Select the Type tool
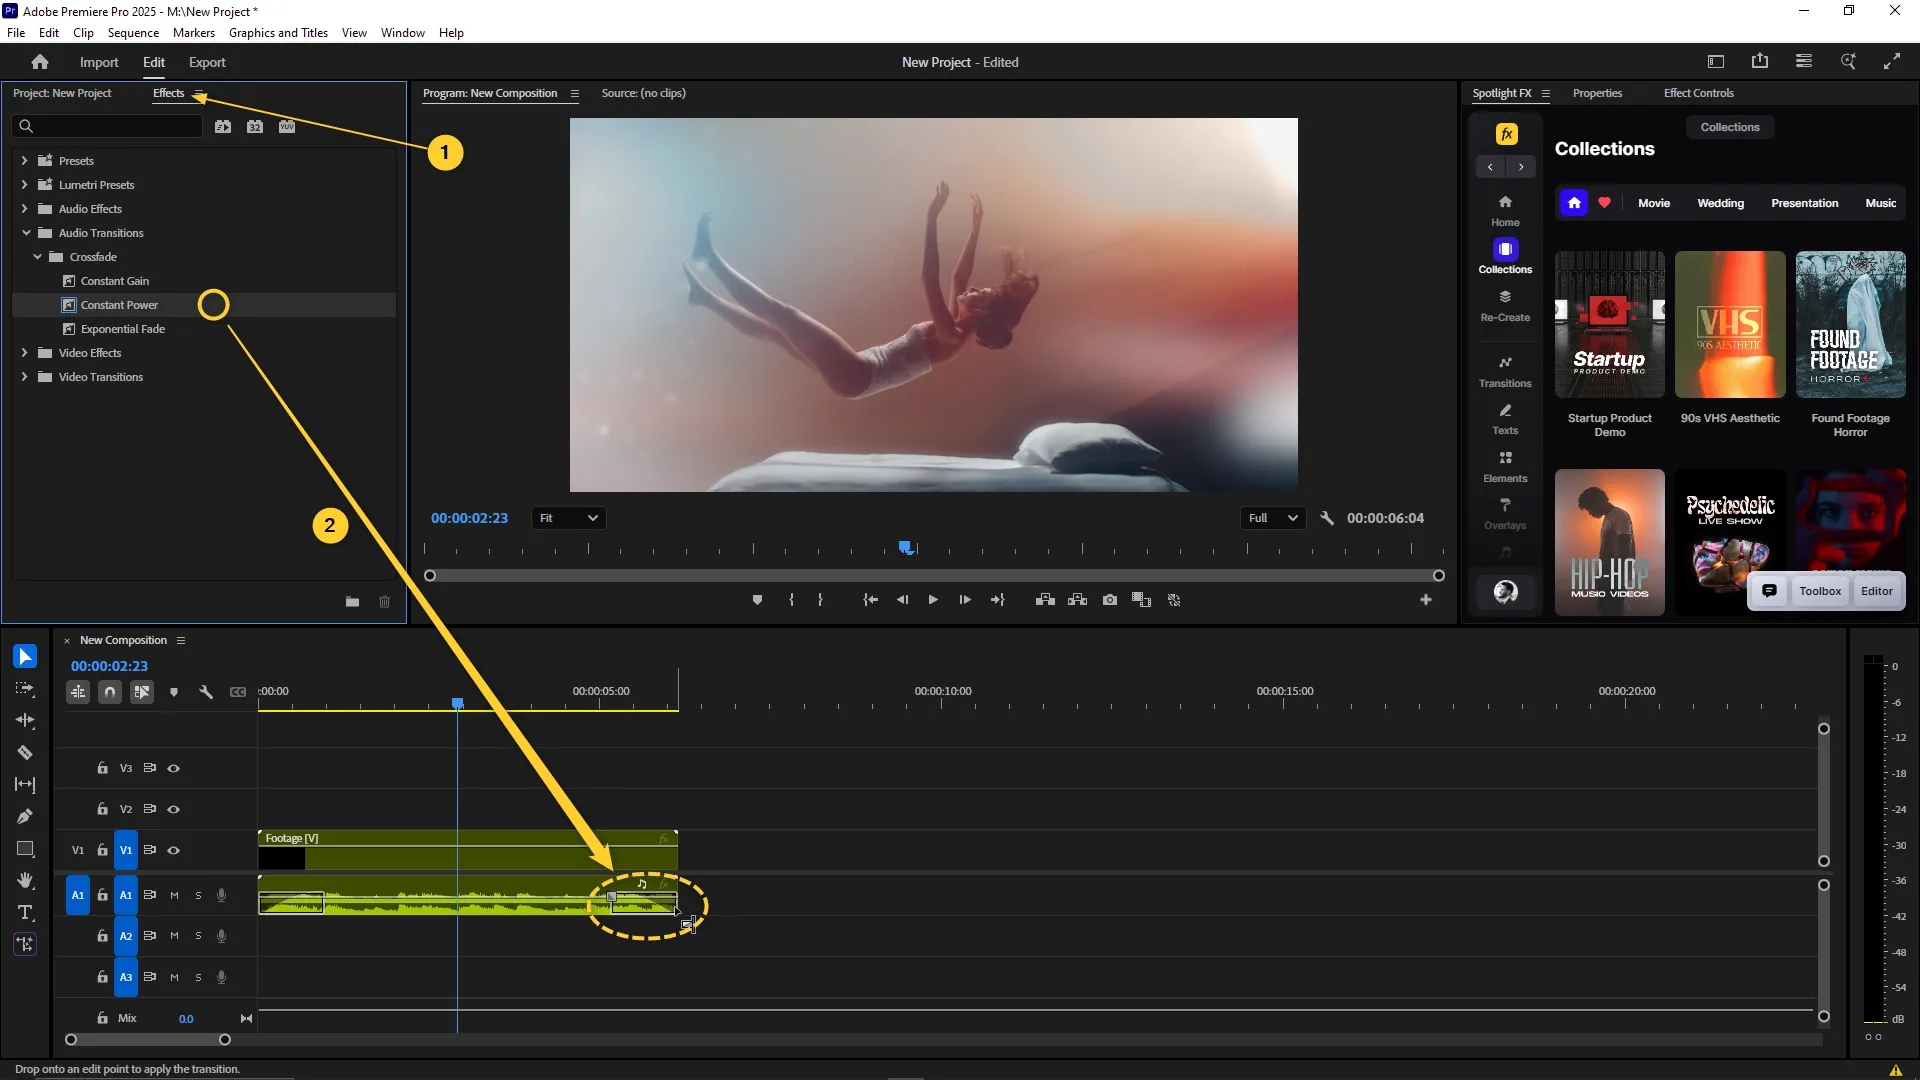The image size is (1920, 1080). (25, 912)
